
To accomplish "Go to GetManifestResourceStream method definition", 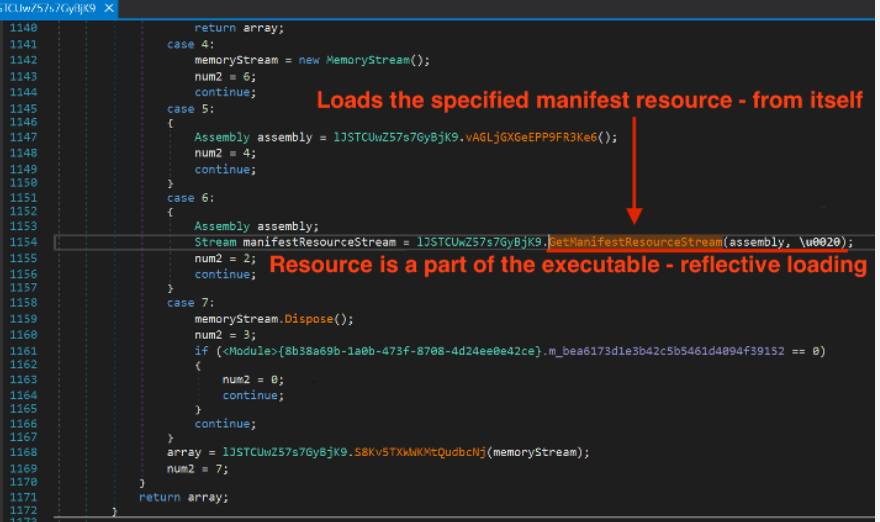I will tap(634, 242).
